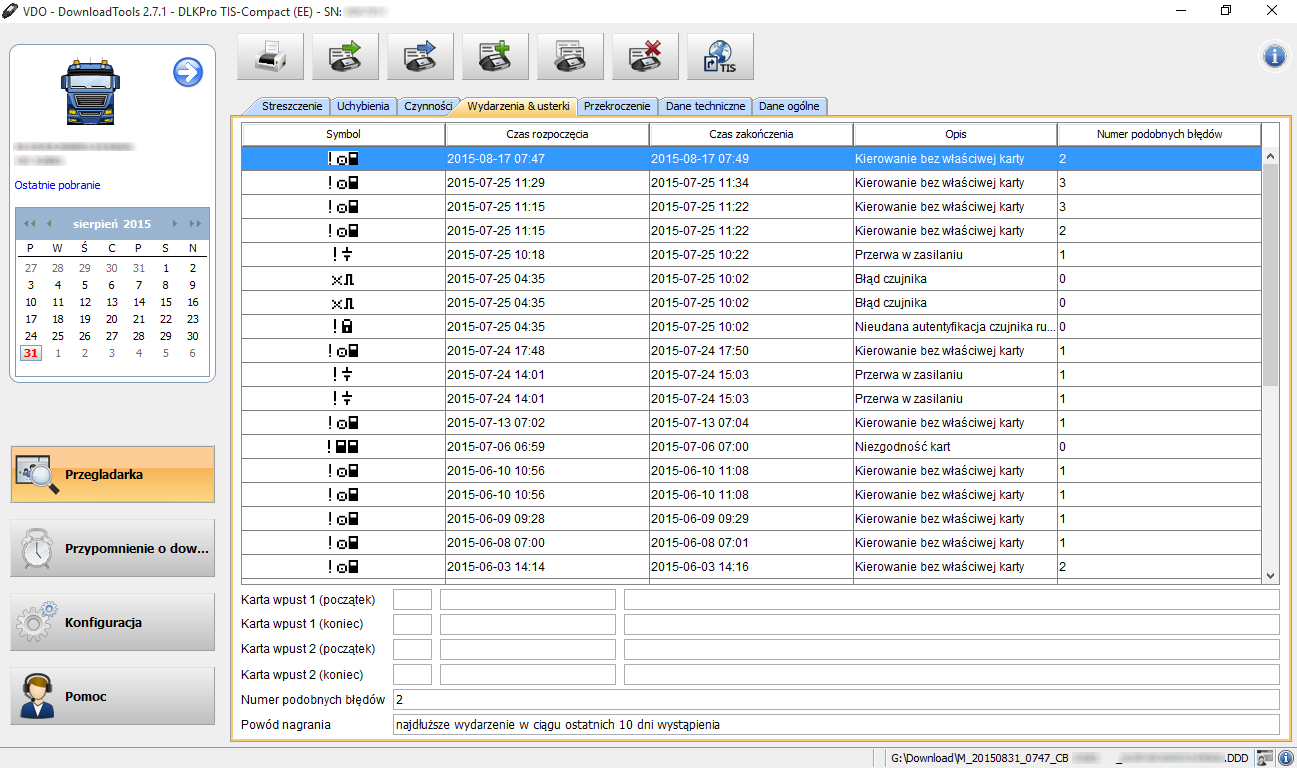Image resolution: width=1297 pixels, height=768 pixels.
Task: Go to next month in calendar
Action: (x=175, y=224)
